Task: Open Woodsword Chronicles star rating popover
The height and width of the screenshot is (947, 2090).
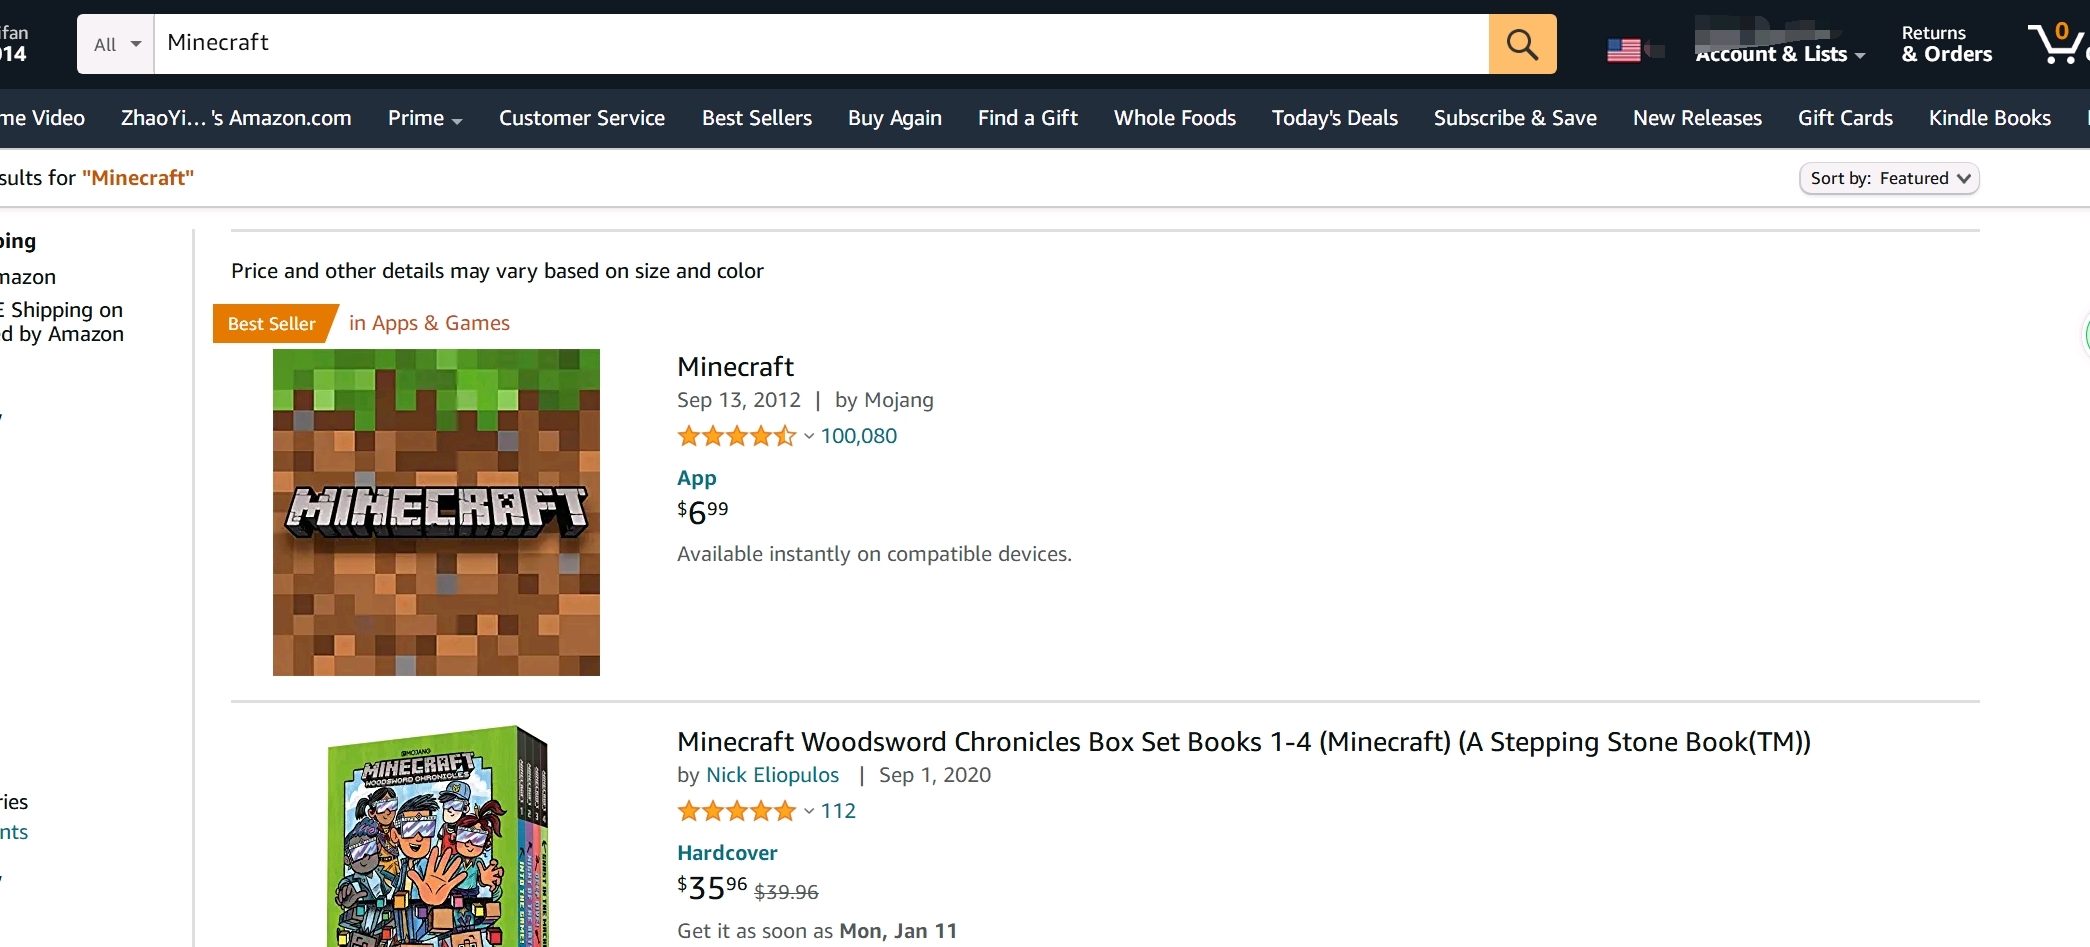Action: point(745,811)
